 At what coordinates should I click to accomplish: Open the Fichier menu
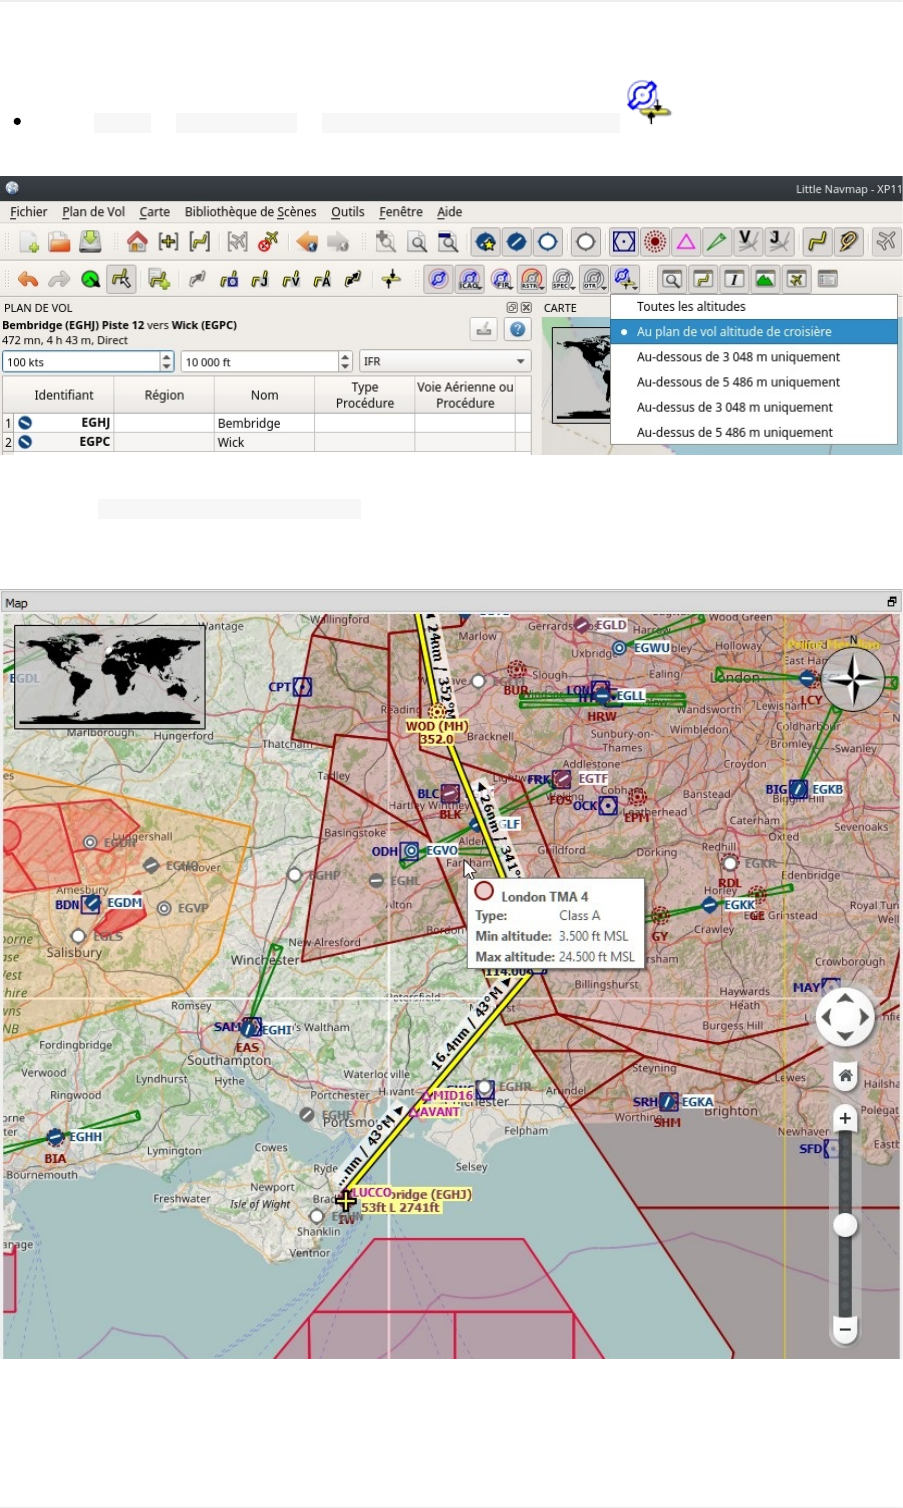[28, 212]
